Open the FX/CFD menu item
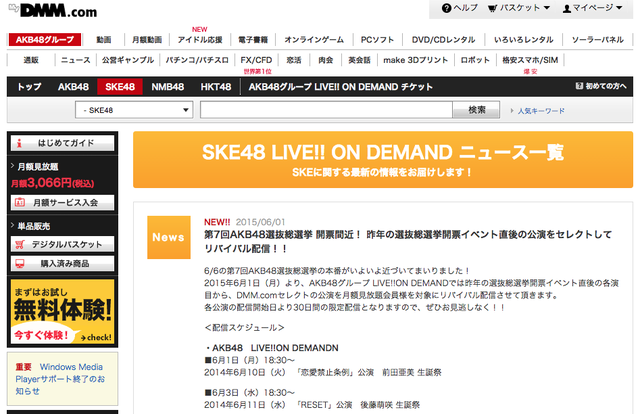This screenshot has height=414, width=640. coord(256,60)
